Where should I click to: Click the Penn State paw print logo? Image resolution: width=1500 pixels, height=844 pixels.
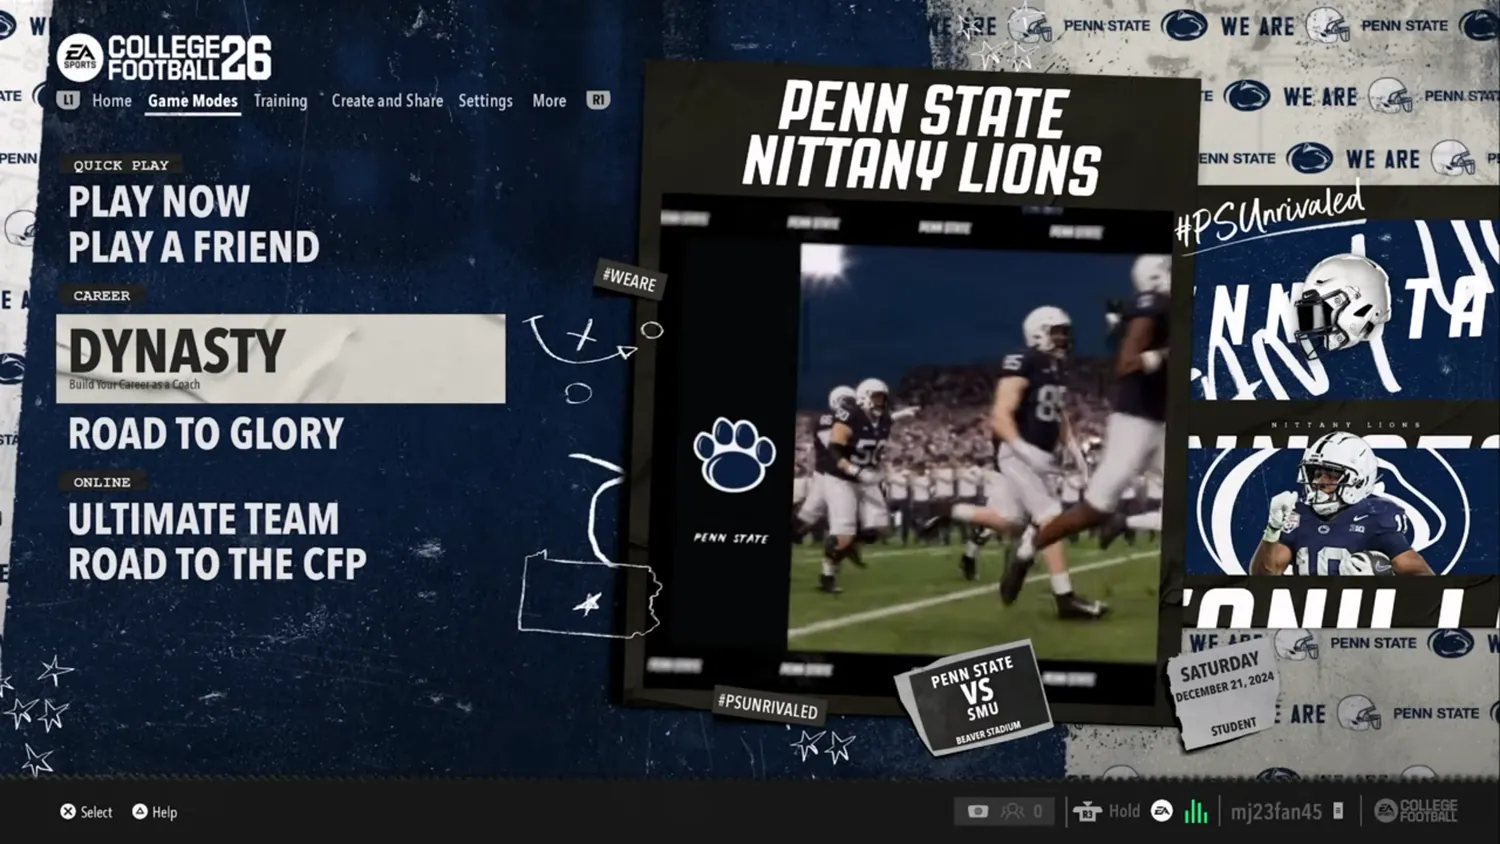[734, 455]
